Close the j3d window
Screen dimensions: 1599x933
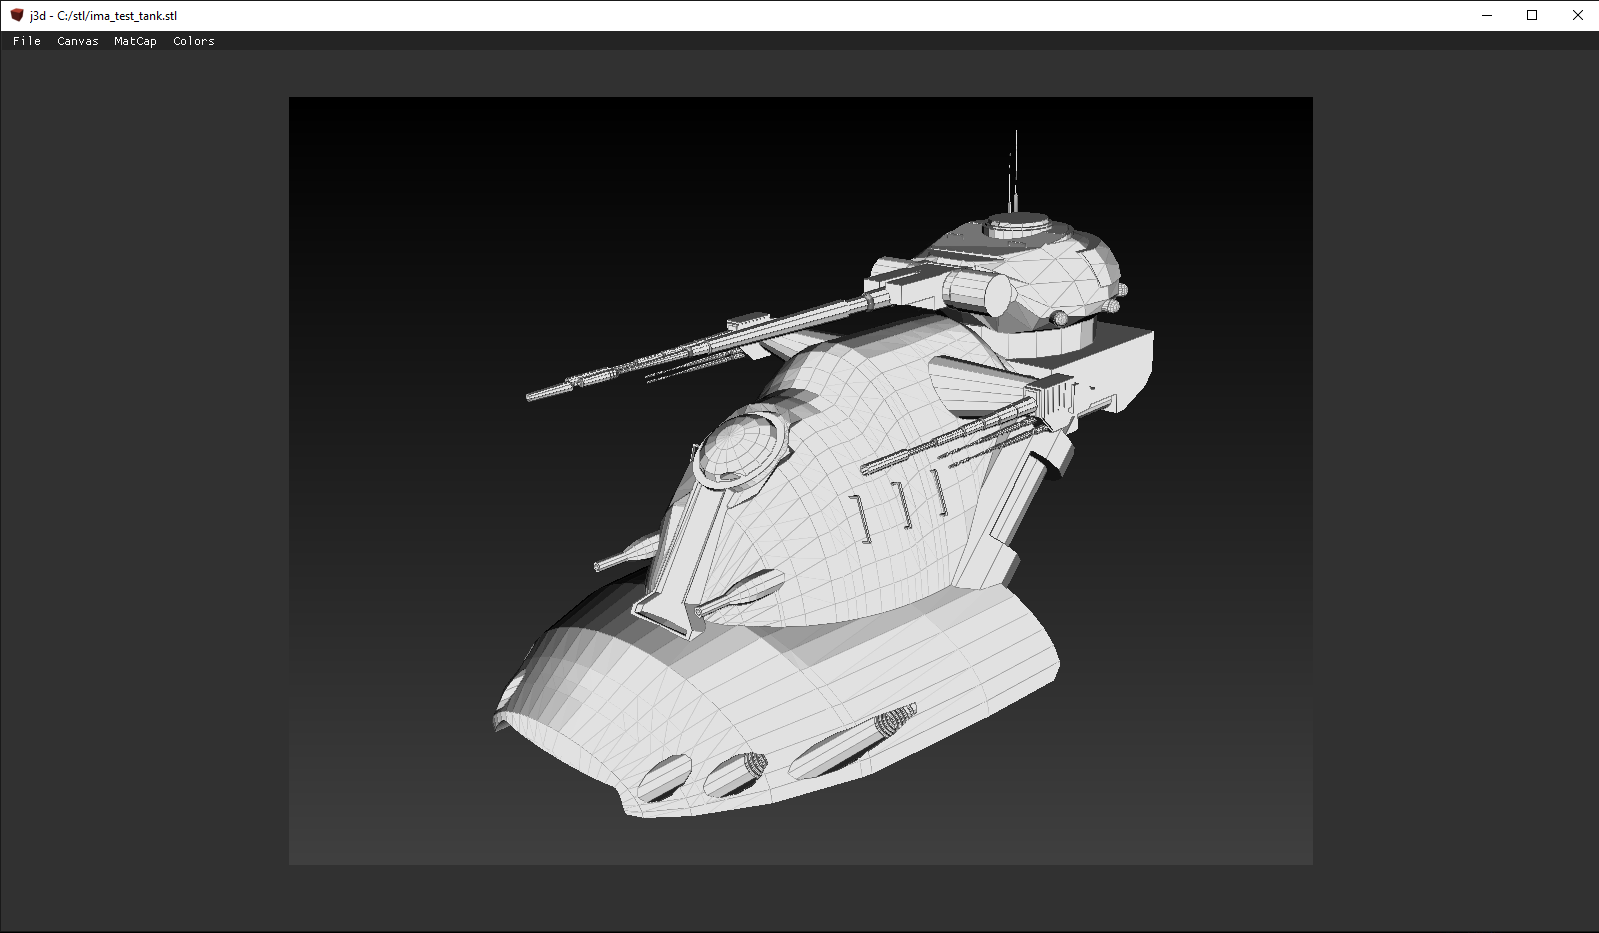(x=1577, y=15)
